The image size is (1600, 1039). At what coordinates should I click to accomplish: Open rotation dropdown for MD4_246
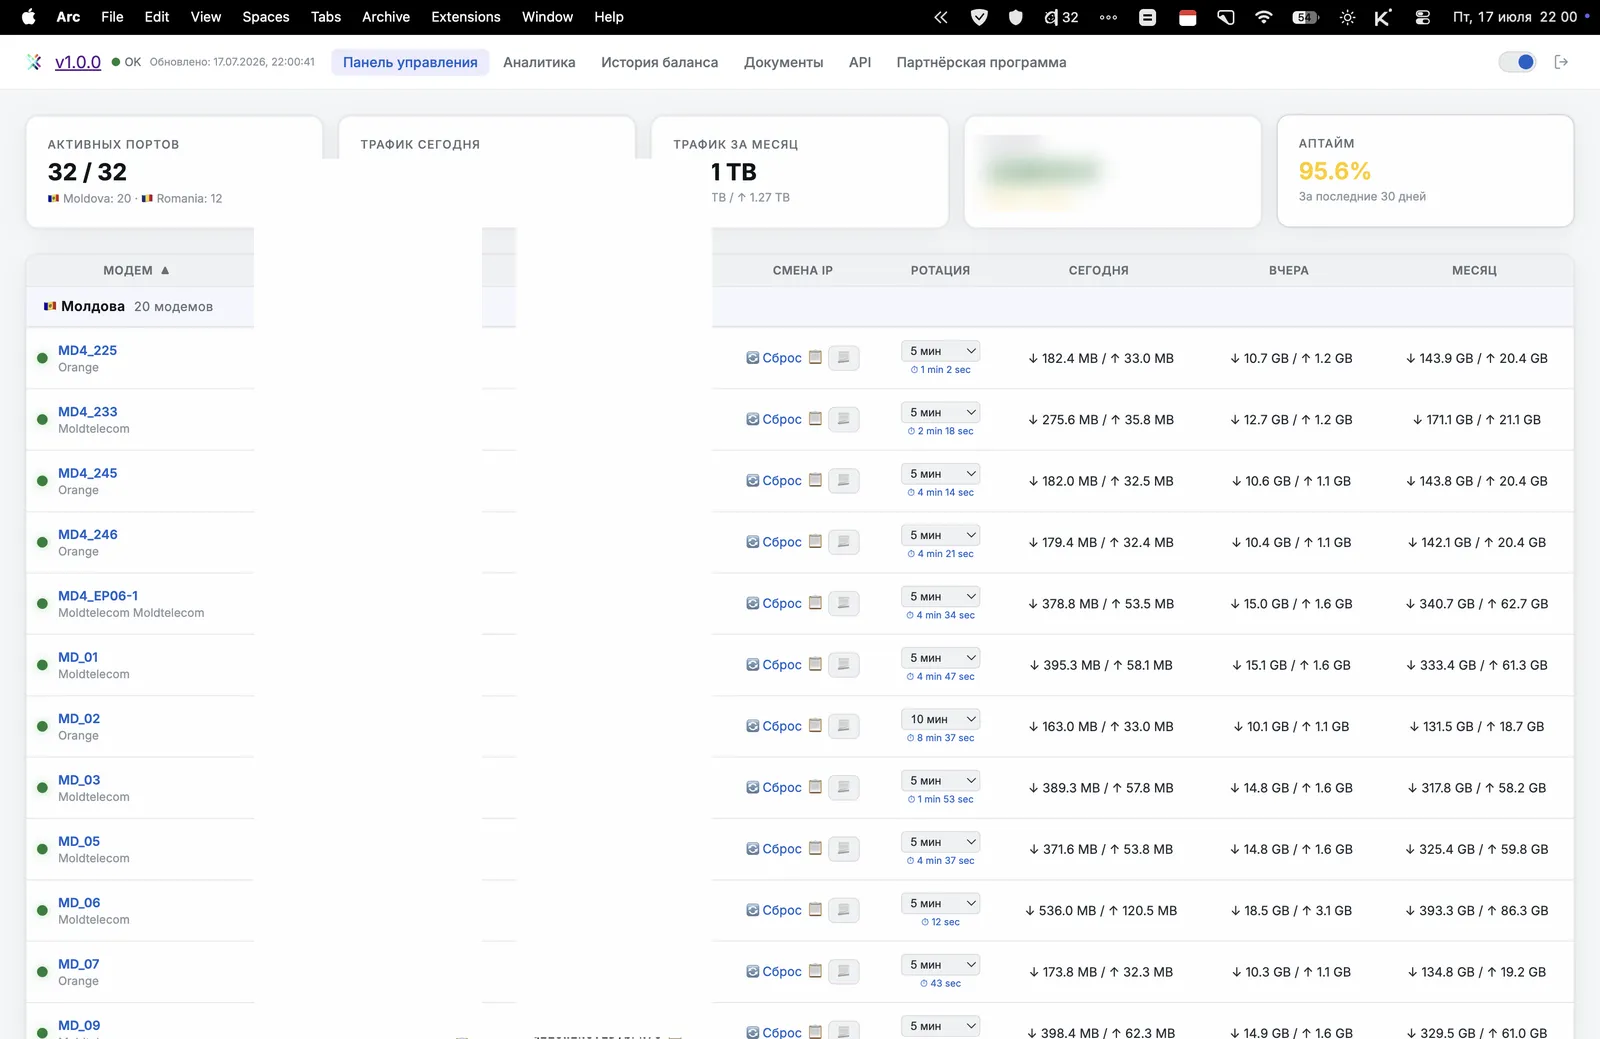tap(940, 535)
